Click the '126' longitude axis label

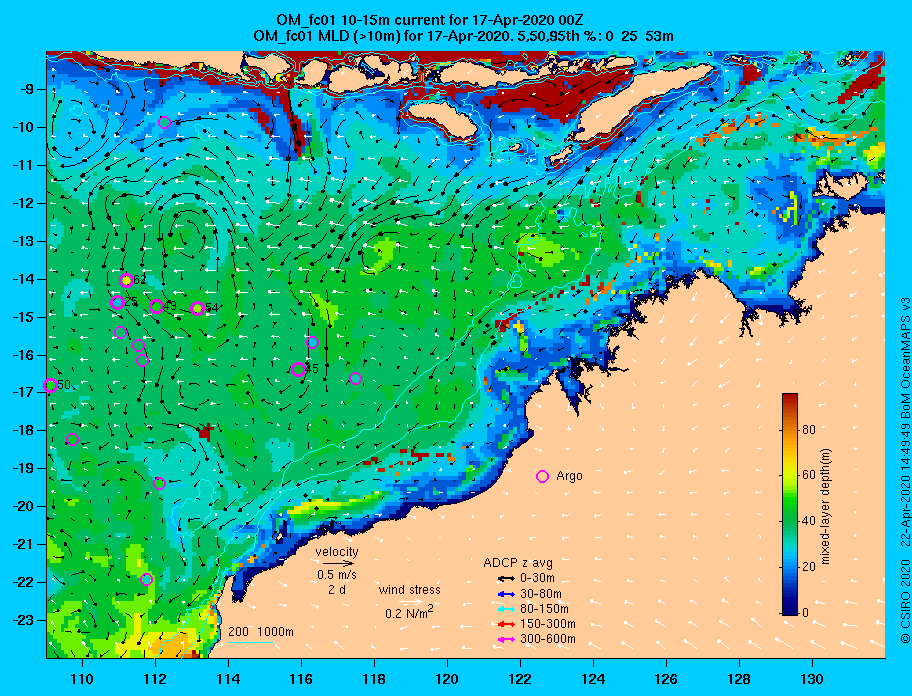(666, 679)
